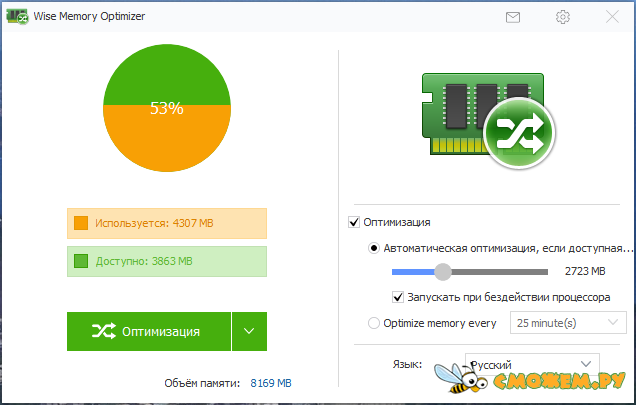Select the Автоматическая оптимизация radio button
Screen dimensions: 636x405
[374, 248]
